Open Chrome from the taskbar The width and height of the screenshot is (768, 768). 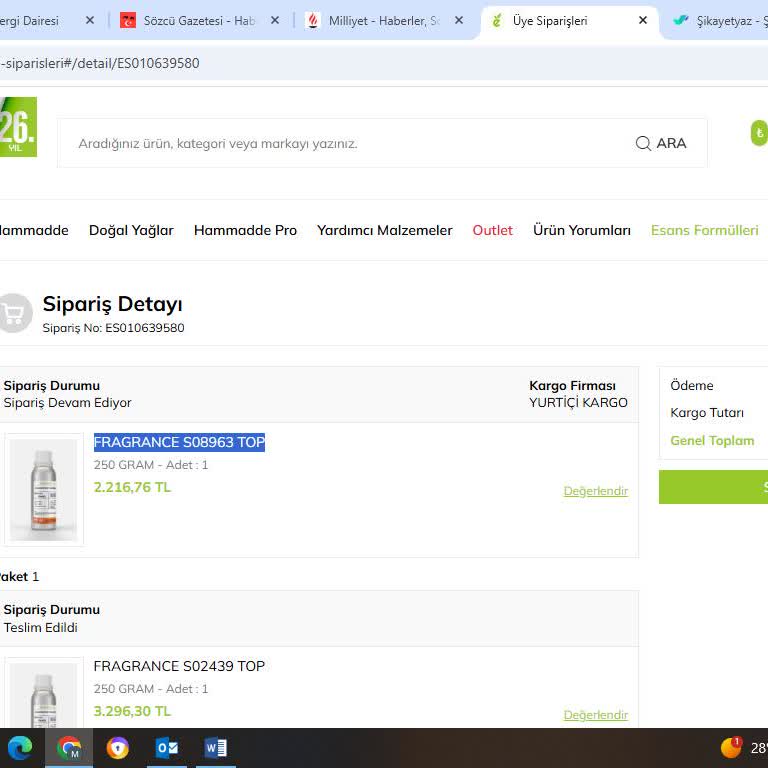pyautogui.click(x=69, y=747)
